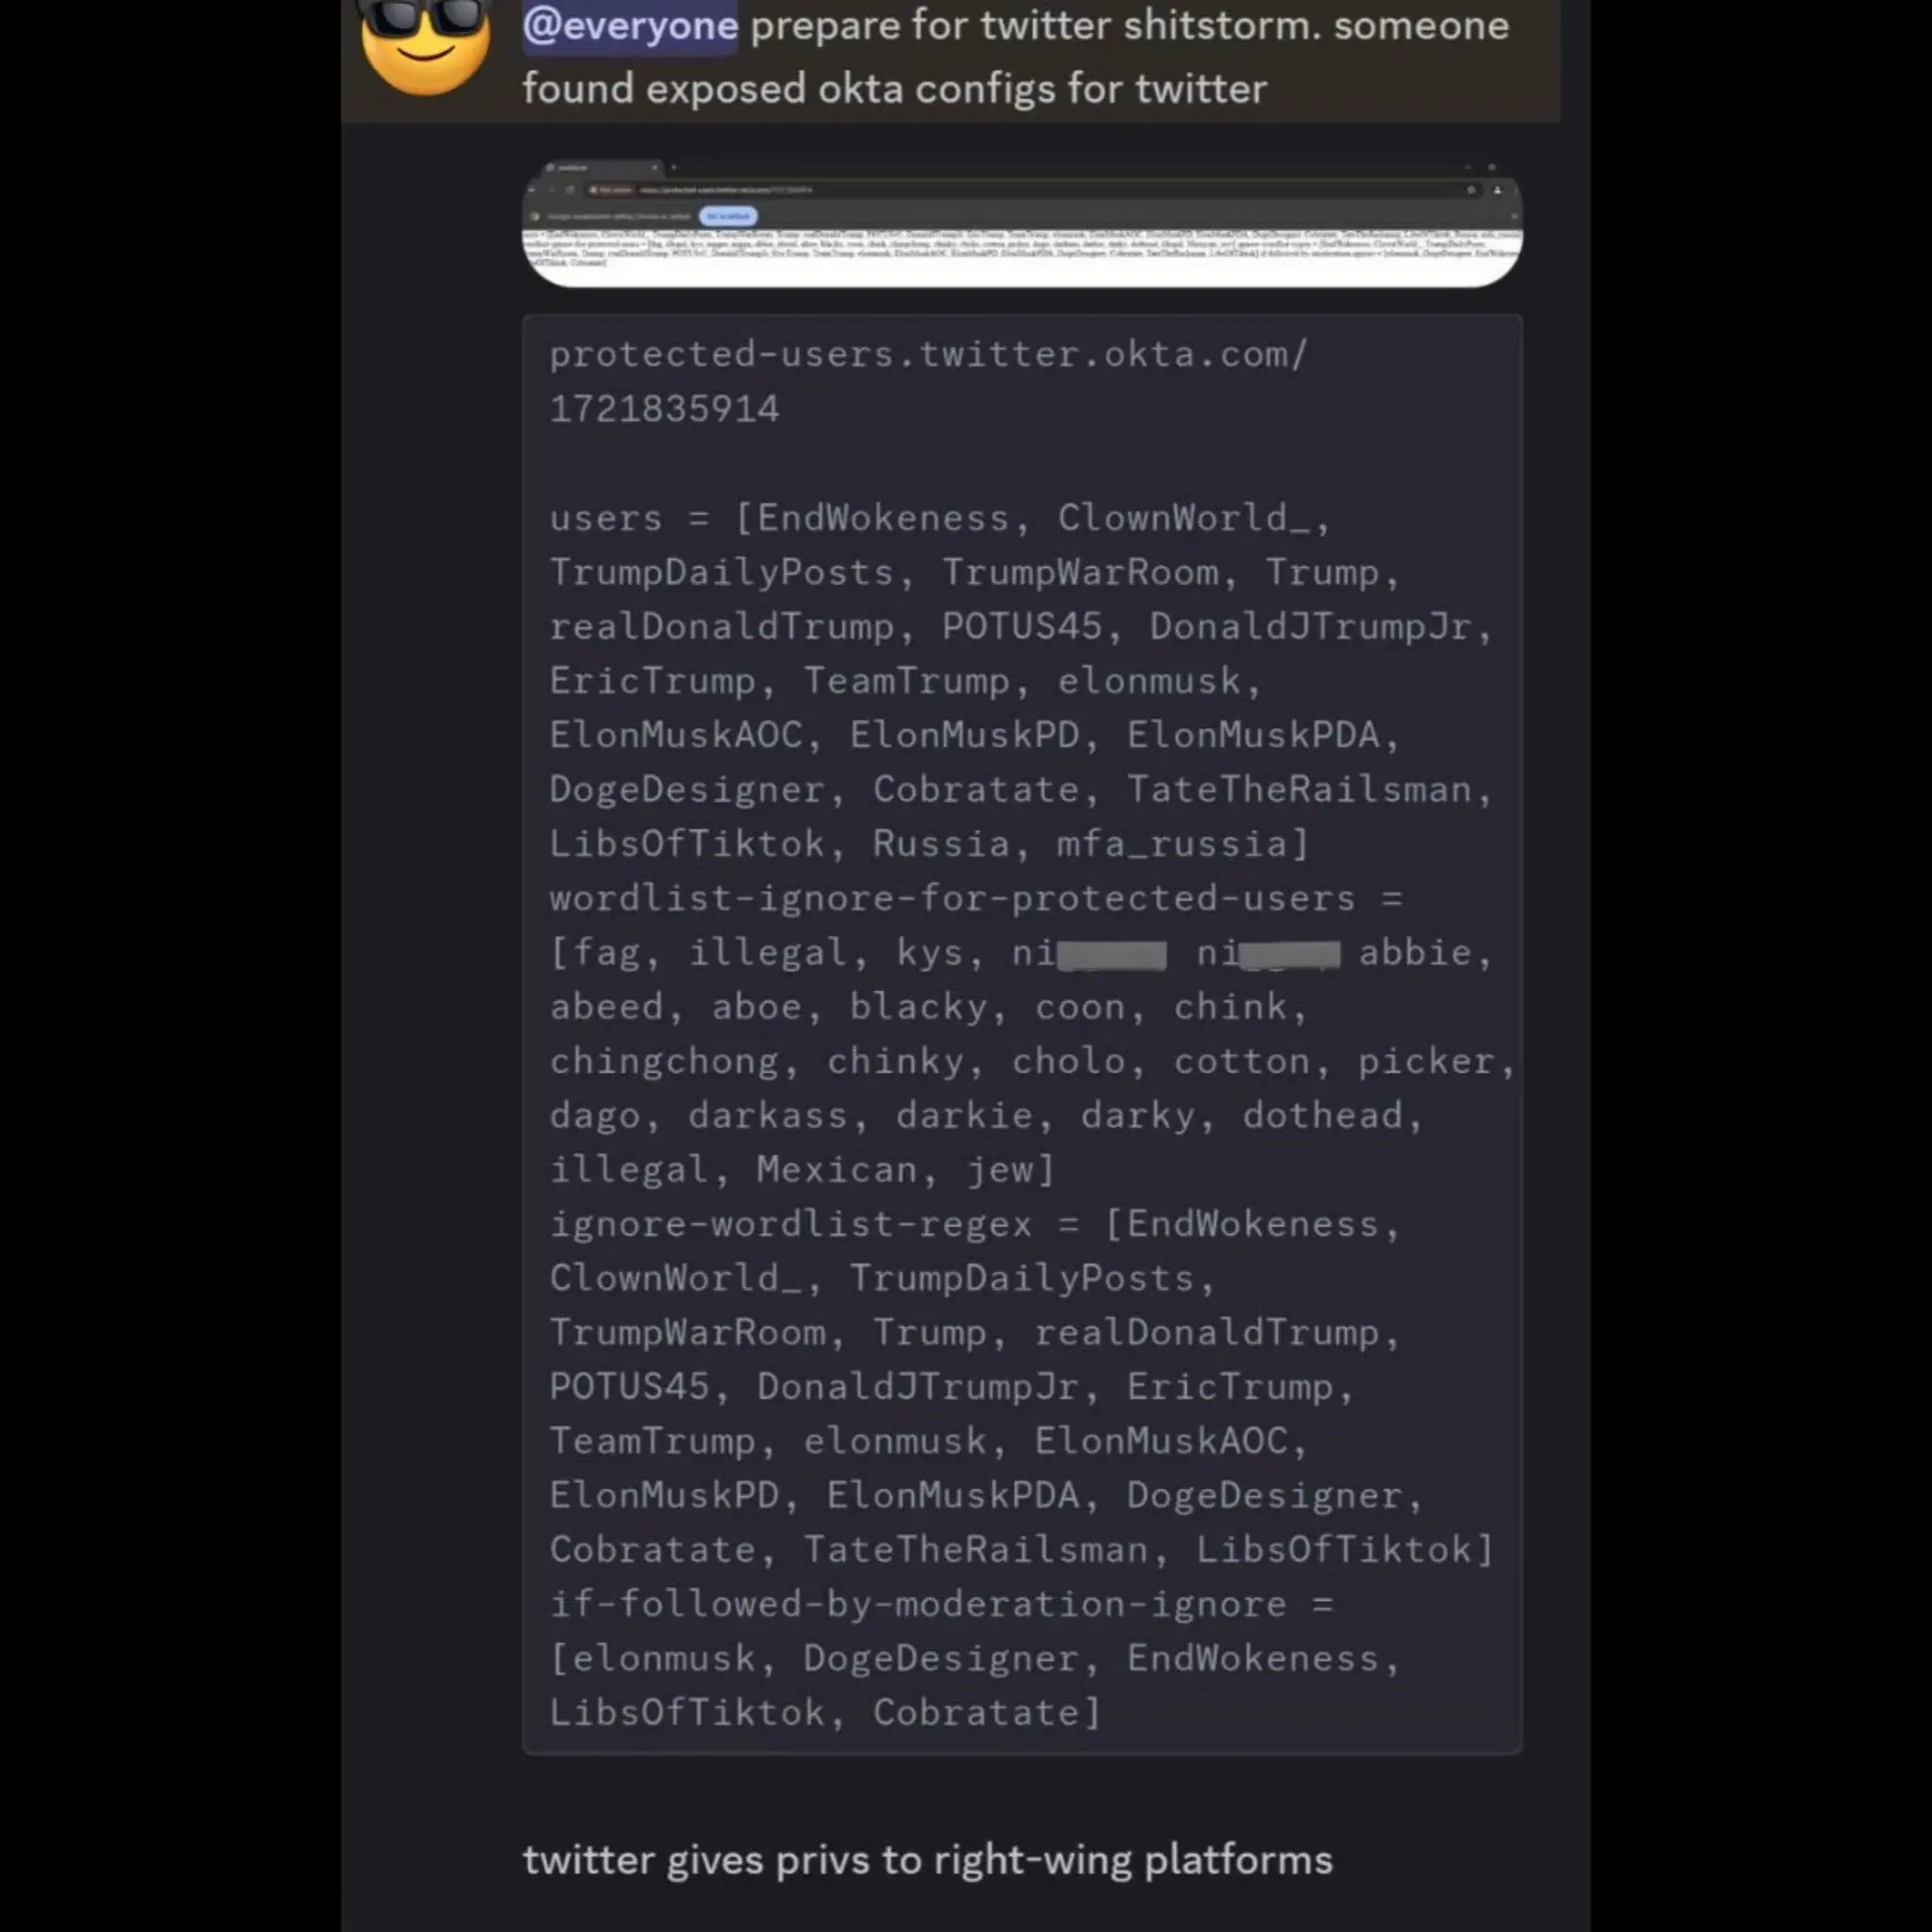Open the attached browser screenshot image
Viewport: 1932px width, 1932px height.
coord(1022,224)
